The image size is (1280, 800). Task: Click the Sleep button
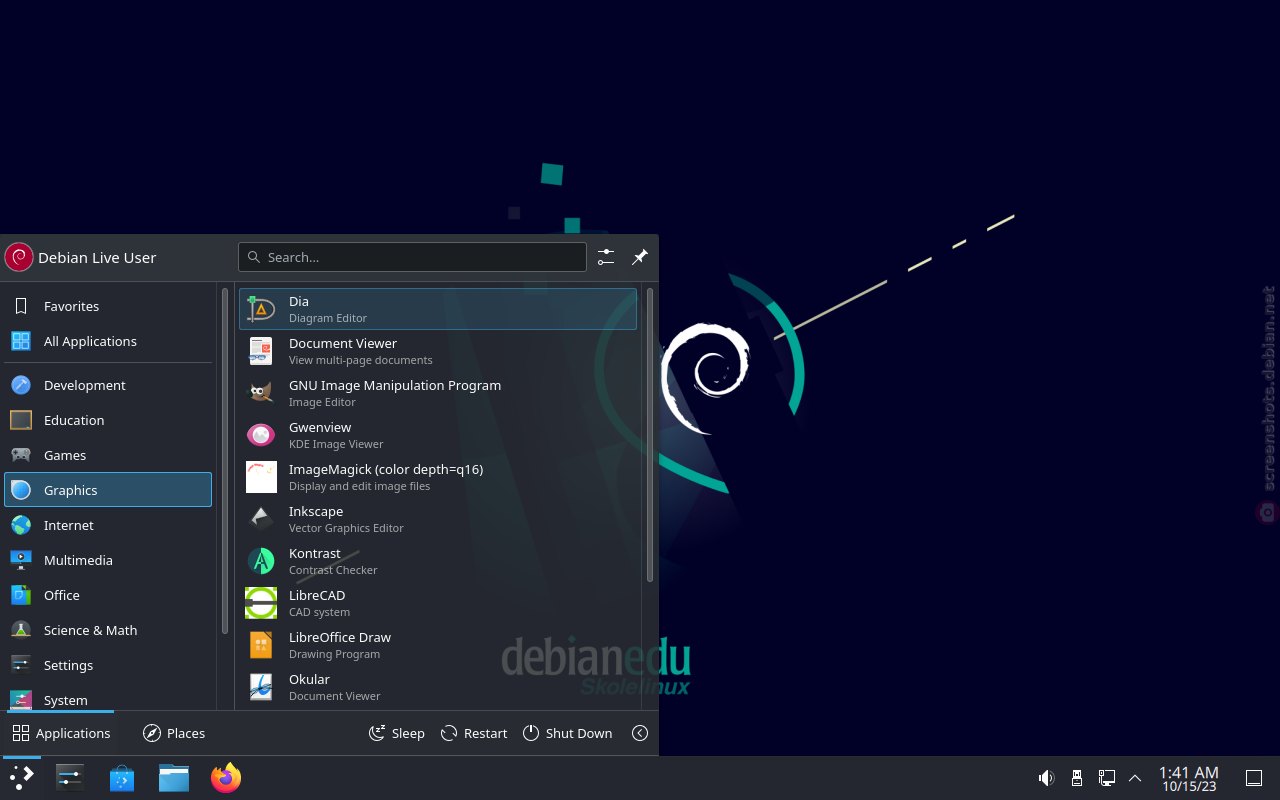point(397,733)
